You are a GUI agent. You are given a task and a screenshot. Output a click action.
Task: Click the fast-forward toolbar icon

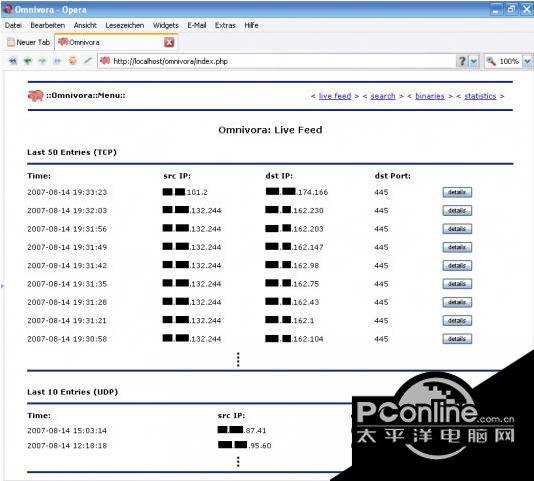point(57,61)
